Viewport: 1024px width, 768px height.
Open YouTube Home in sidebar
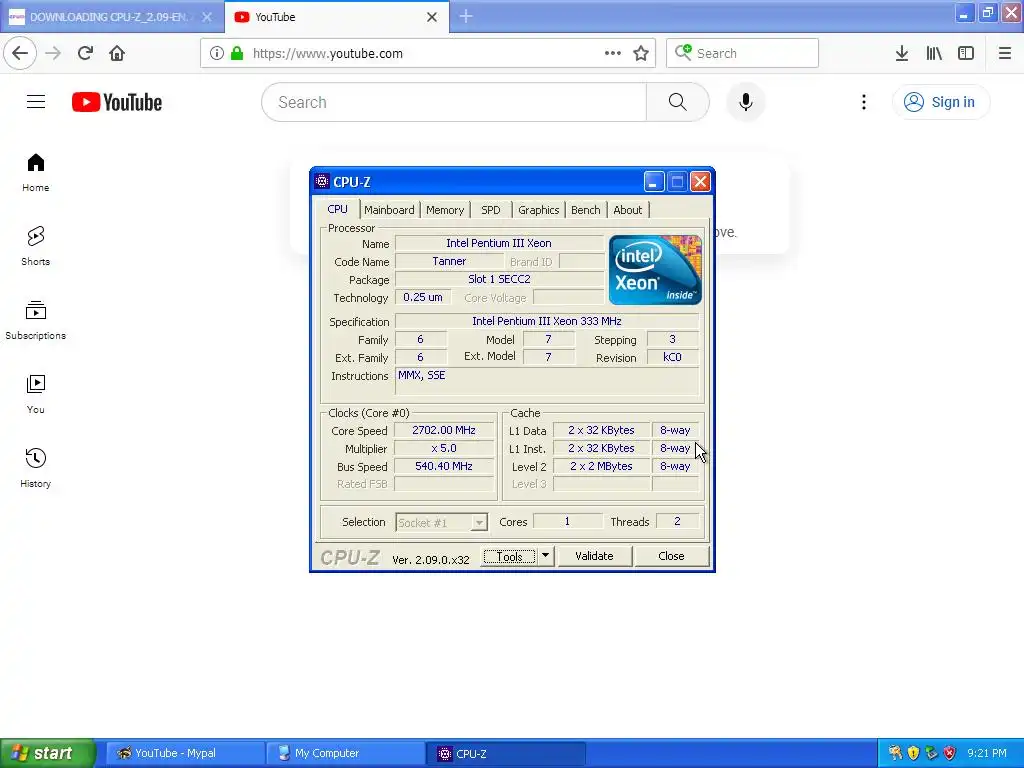(36, 172)
